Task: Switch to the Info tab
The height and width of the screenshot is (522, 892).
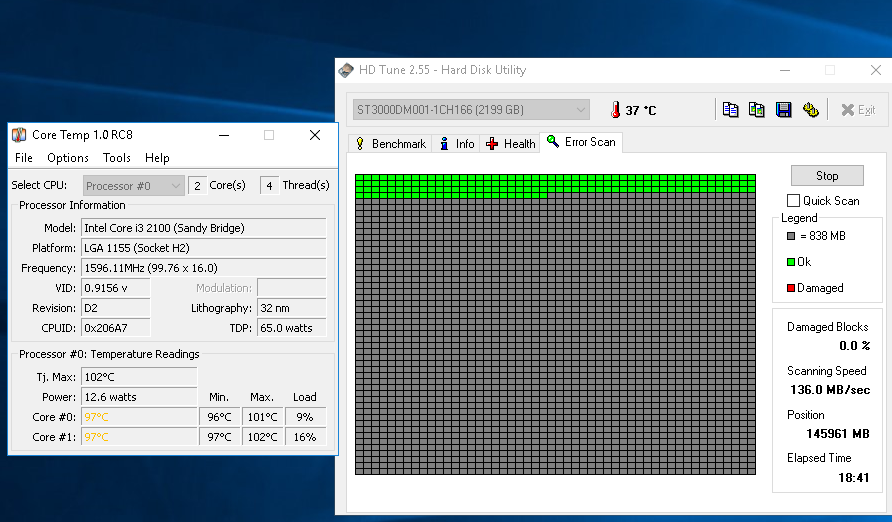Action: 456,144
